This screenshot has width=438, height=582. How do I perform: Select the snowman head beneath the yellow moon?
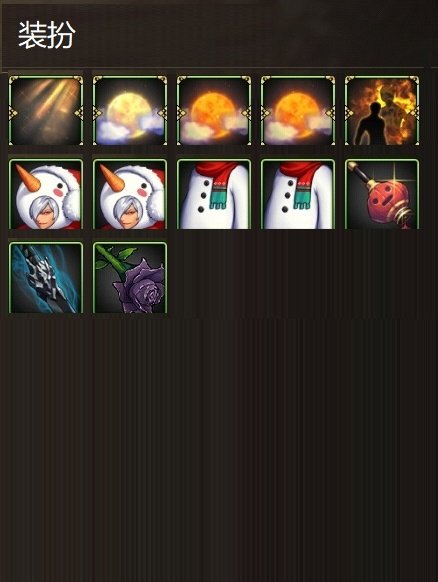tap(130, 194)
